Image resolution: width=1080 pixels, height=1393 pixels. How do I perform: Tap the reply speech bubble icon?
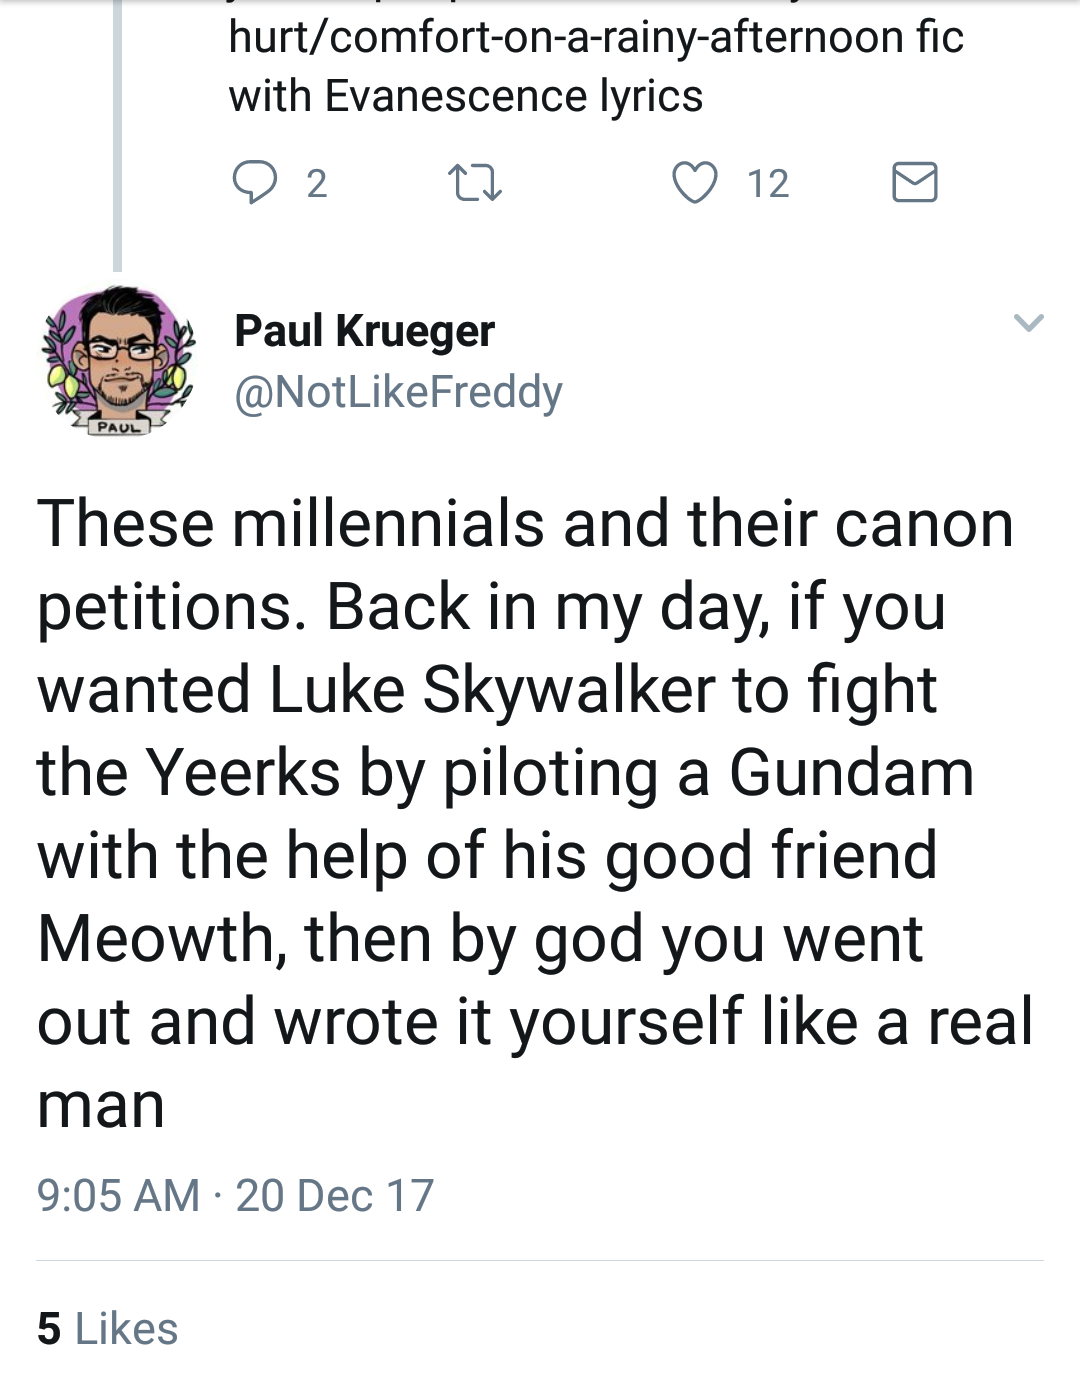(254, 183)
